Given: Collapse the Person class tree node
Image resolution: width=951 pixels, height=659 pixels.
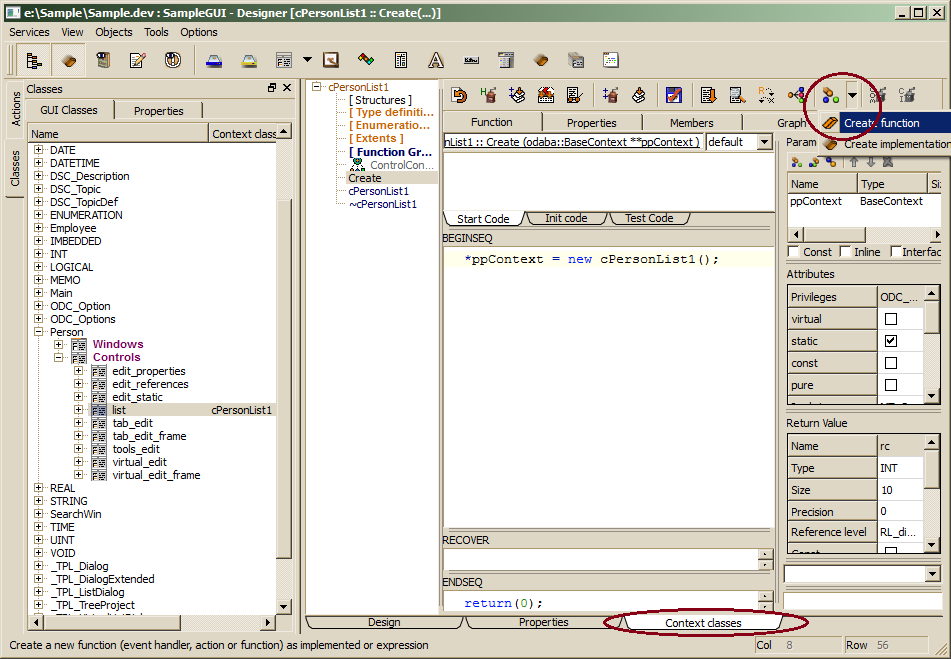Looking at the screenshot, I should (39, 332).
